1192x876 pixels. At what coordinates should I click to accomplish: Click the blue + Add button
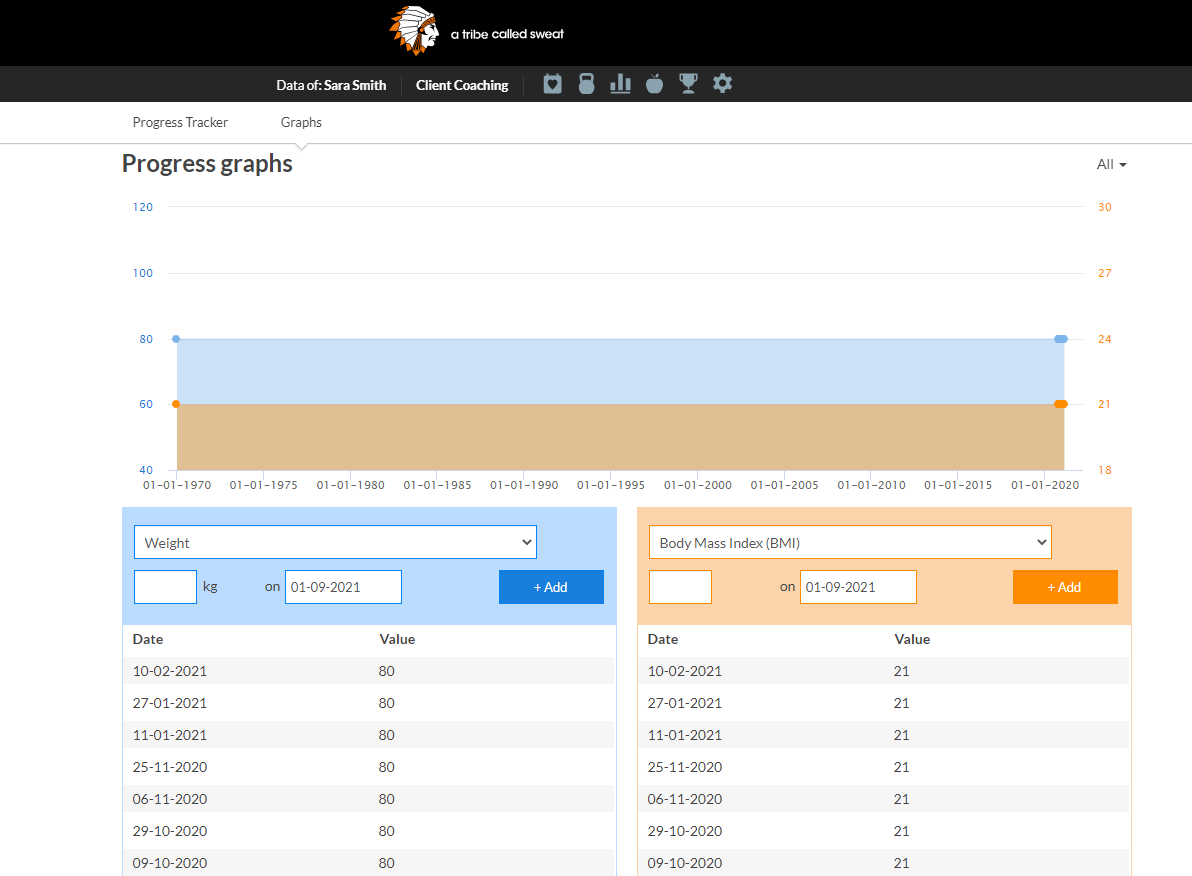[551, 587]
